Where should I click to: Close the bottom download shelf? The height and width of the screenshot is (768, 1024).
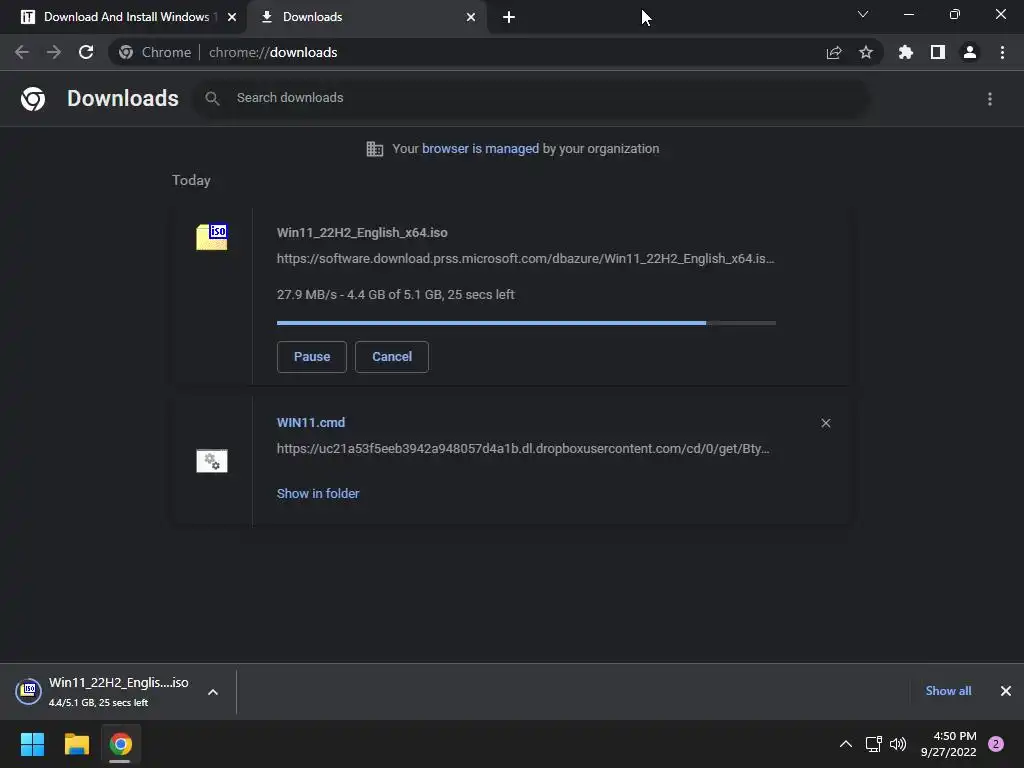tap(1006, 691)
